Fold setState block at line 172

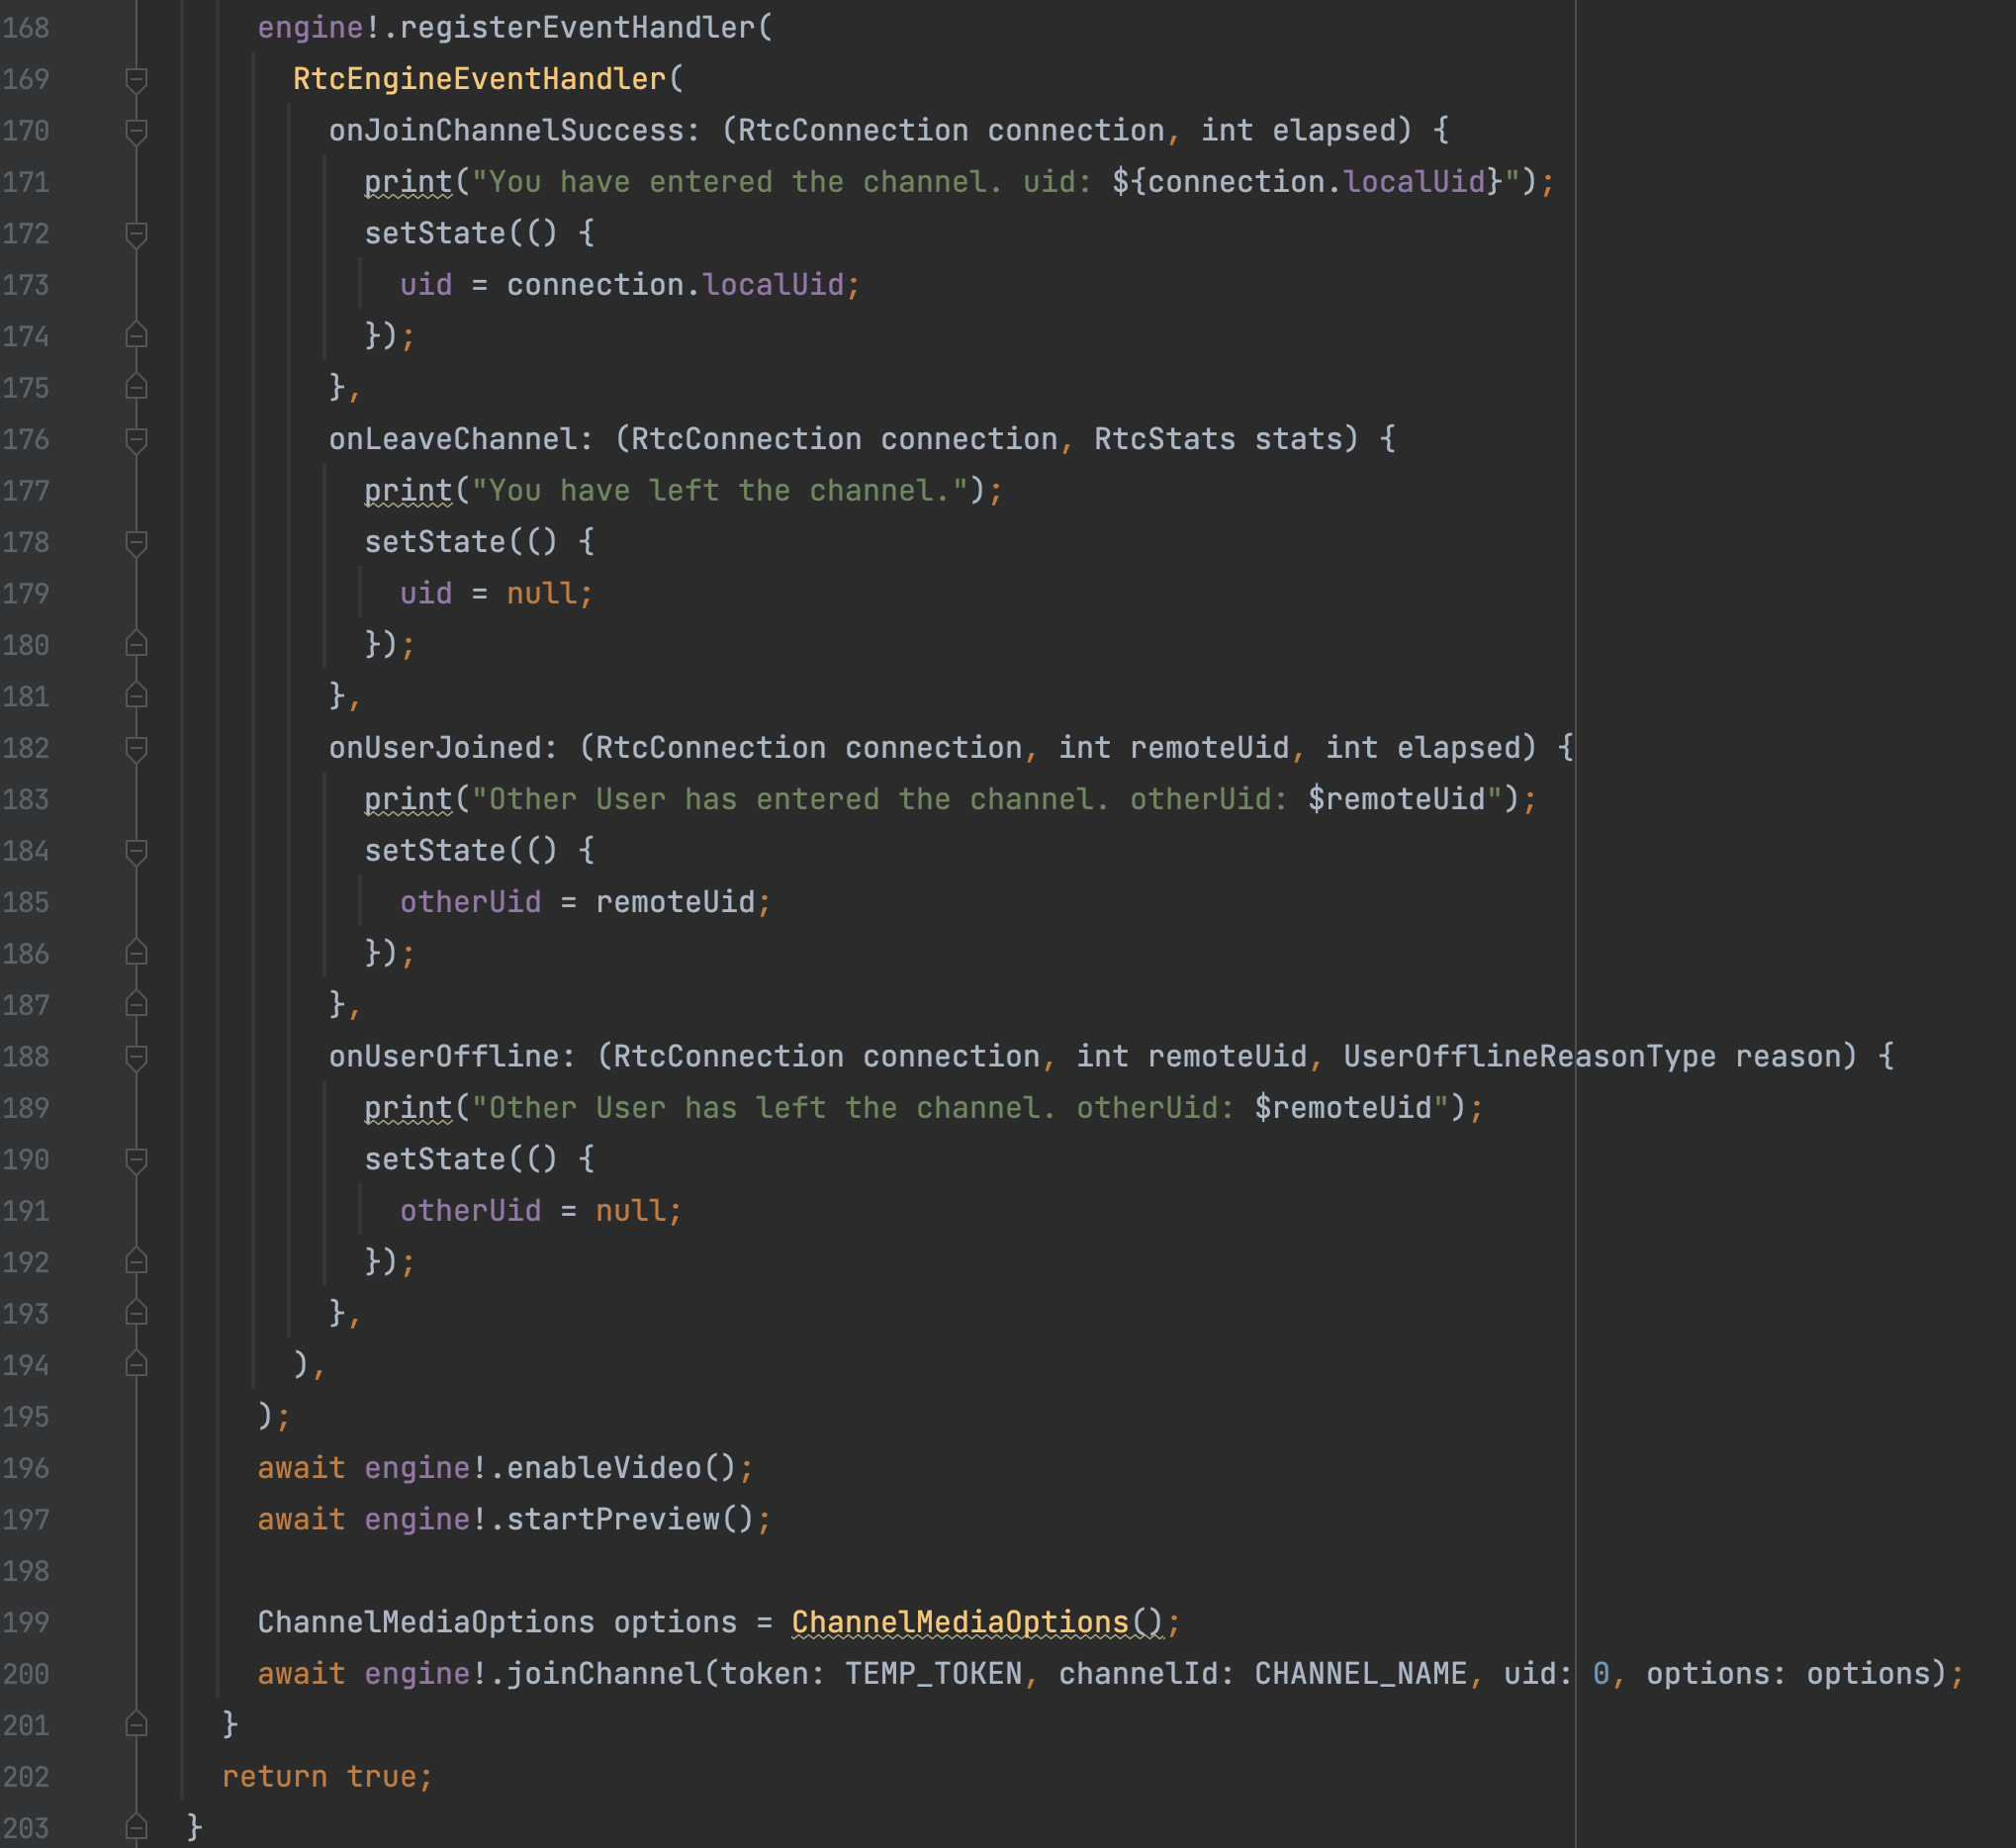137,234
